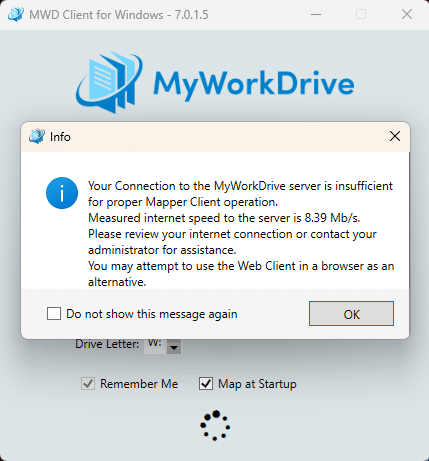Close the Info dialog with its X
This screenshot has width=429, height=461.
[395, 136]
